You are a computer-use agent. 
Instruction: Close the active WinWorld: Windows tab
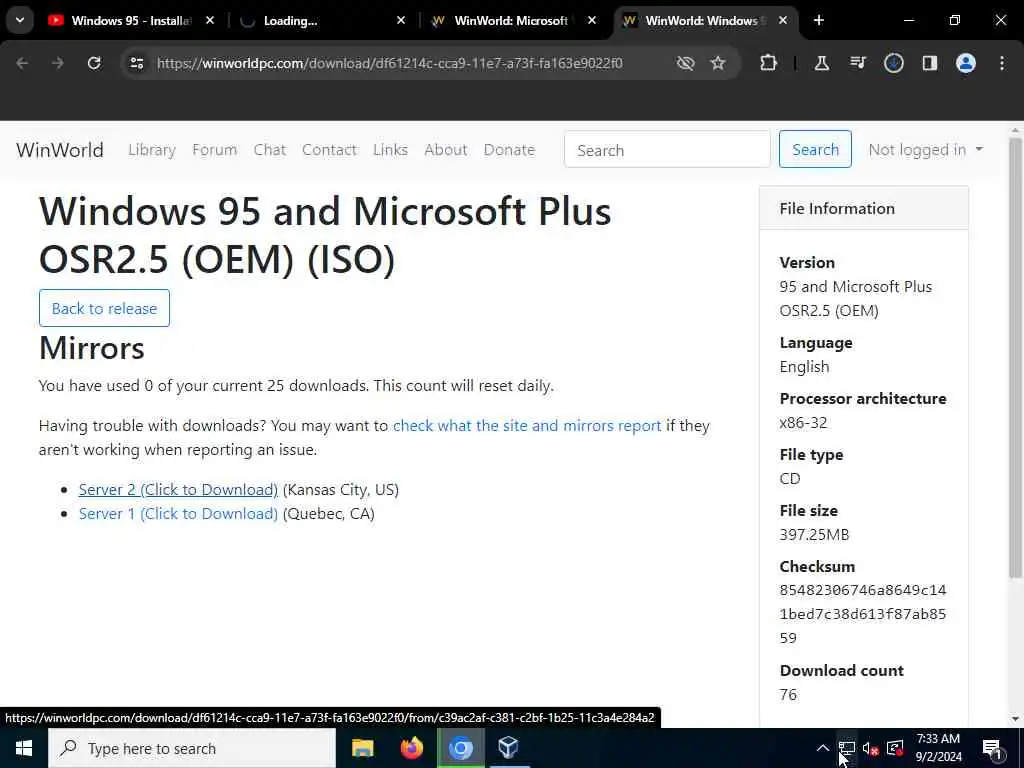[783, 21]
